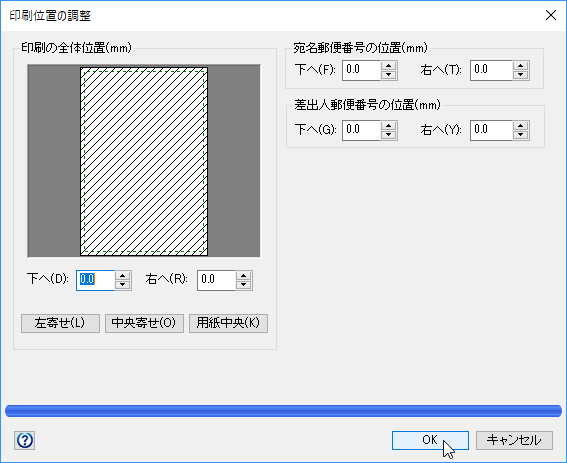Decrease the 下へ(D) value with down arrow

[123, 285]
